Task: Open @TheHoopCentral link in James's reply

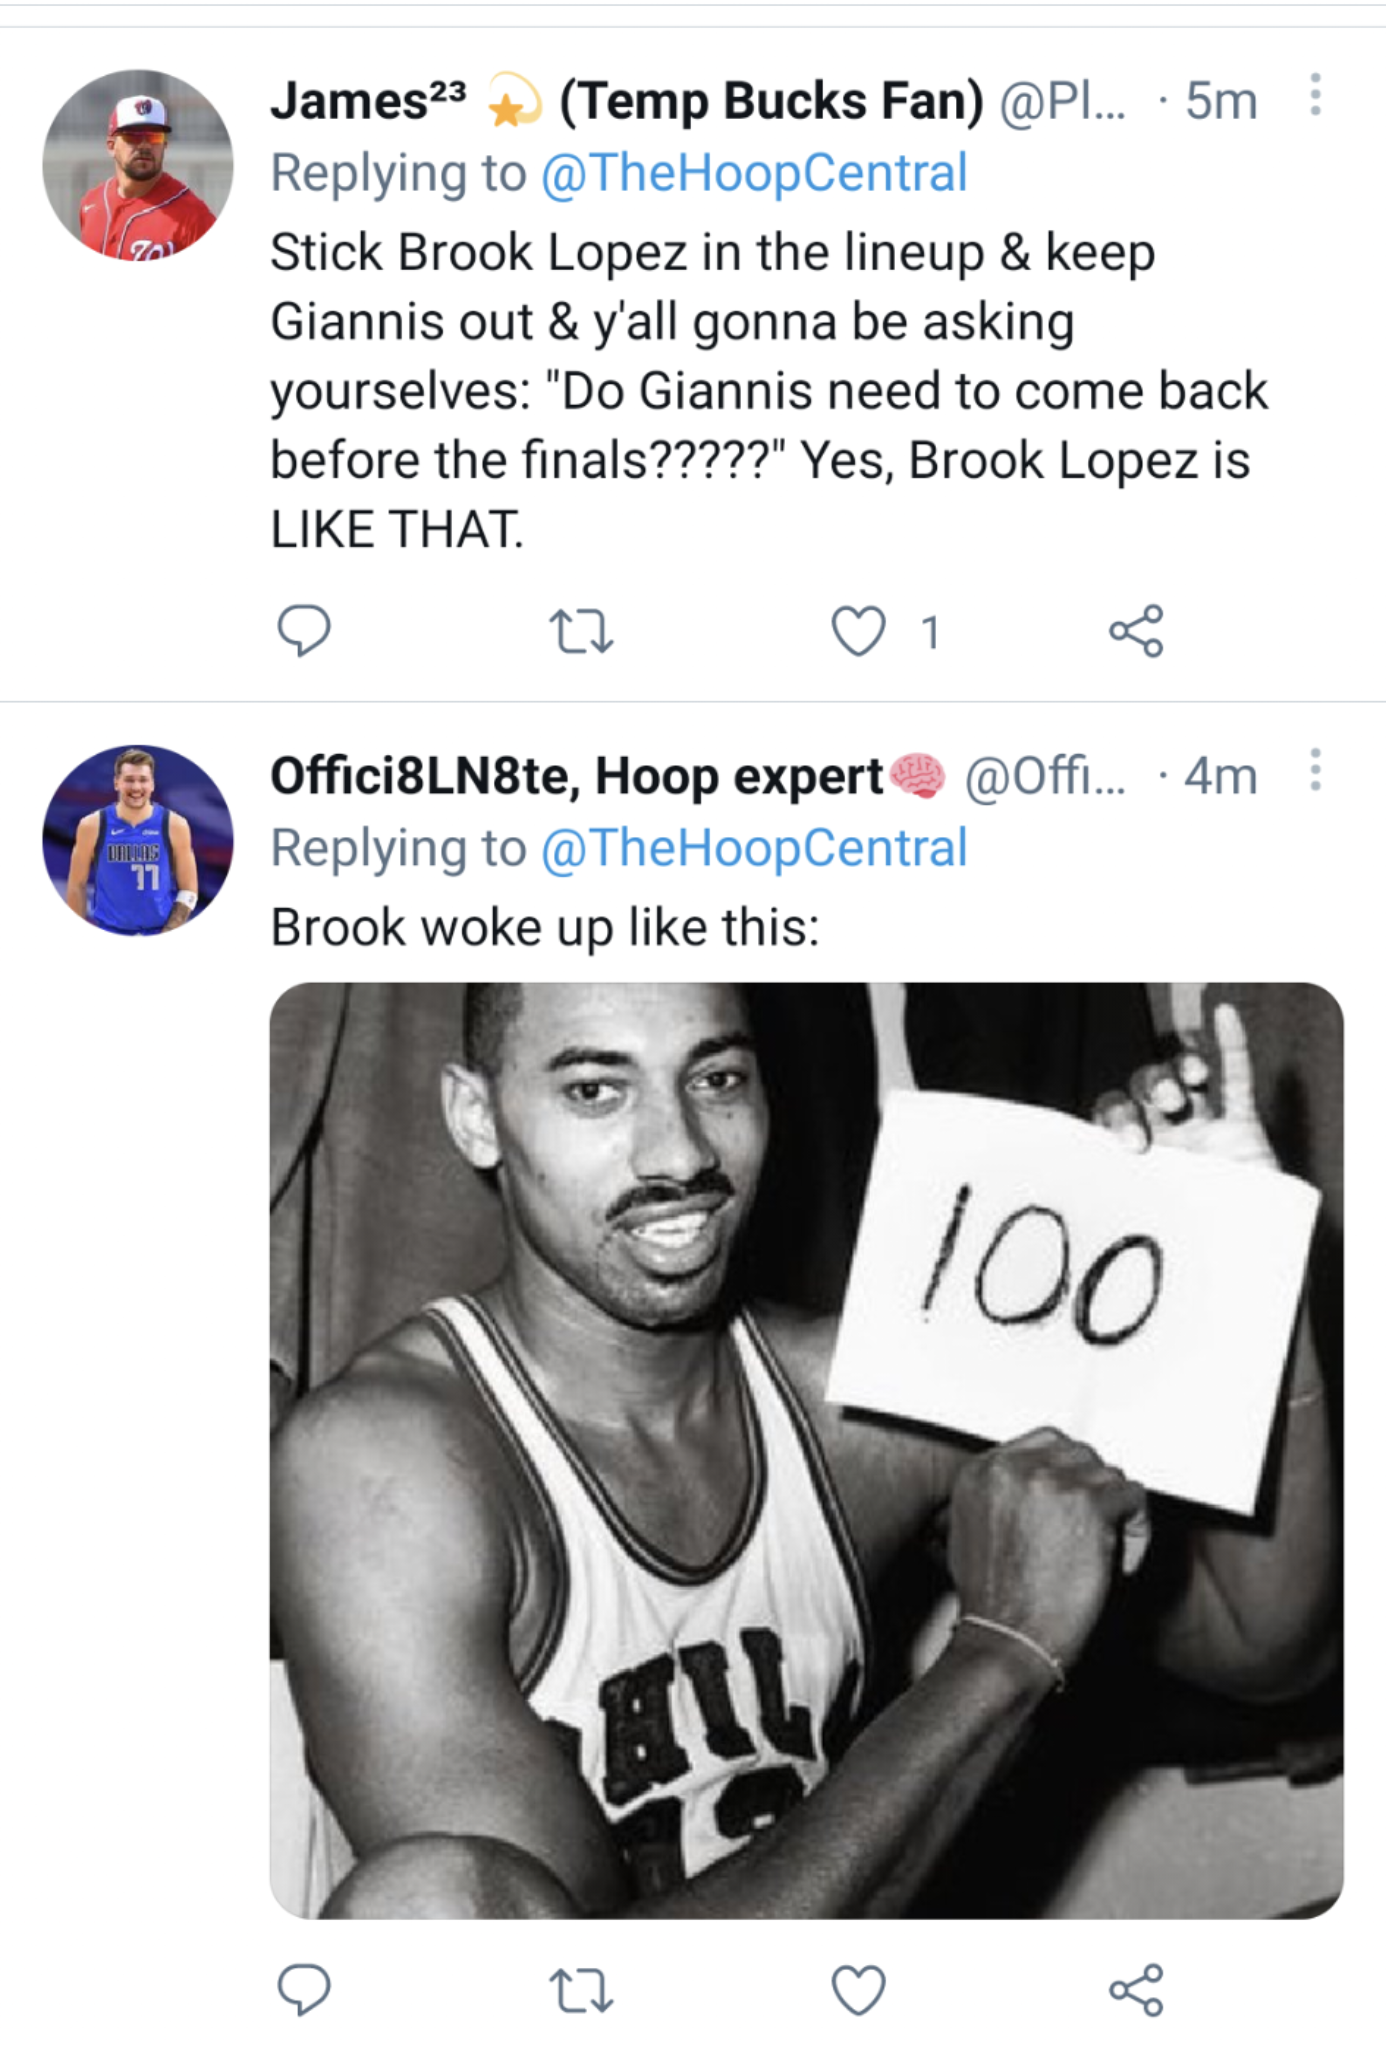Action: pos(754,172)
